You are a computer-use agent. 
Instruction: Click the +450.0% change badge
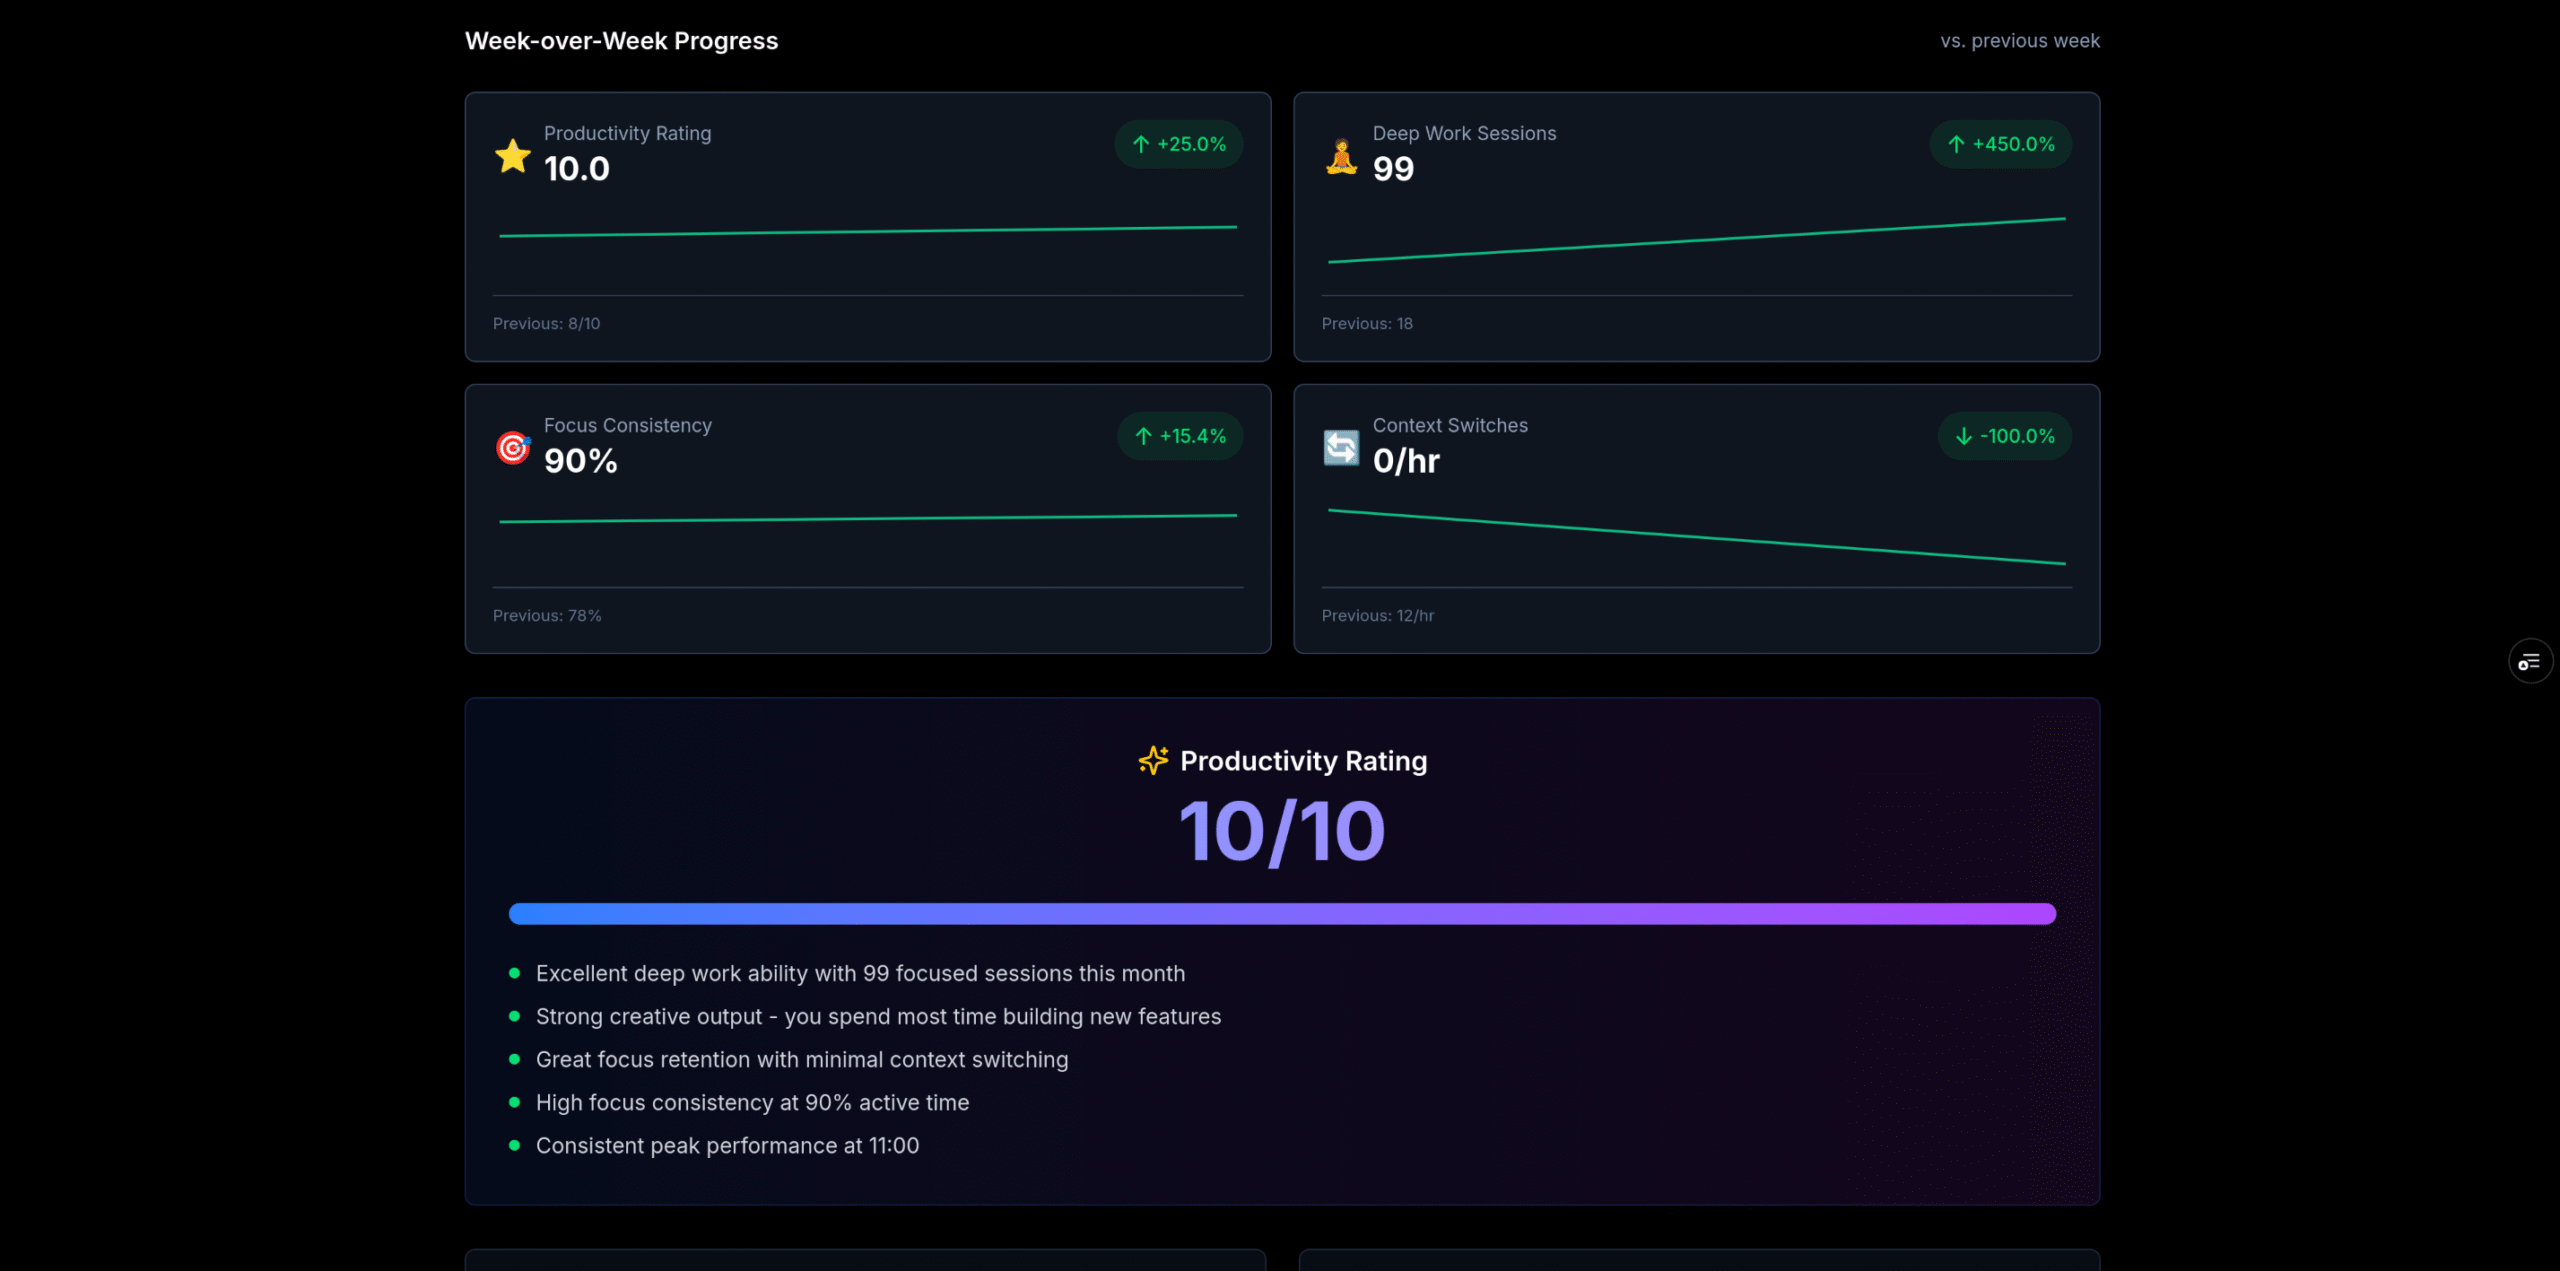[x=2000, y=145]
